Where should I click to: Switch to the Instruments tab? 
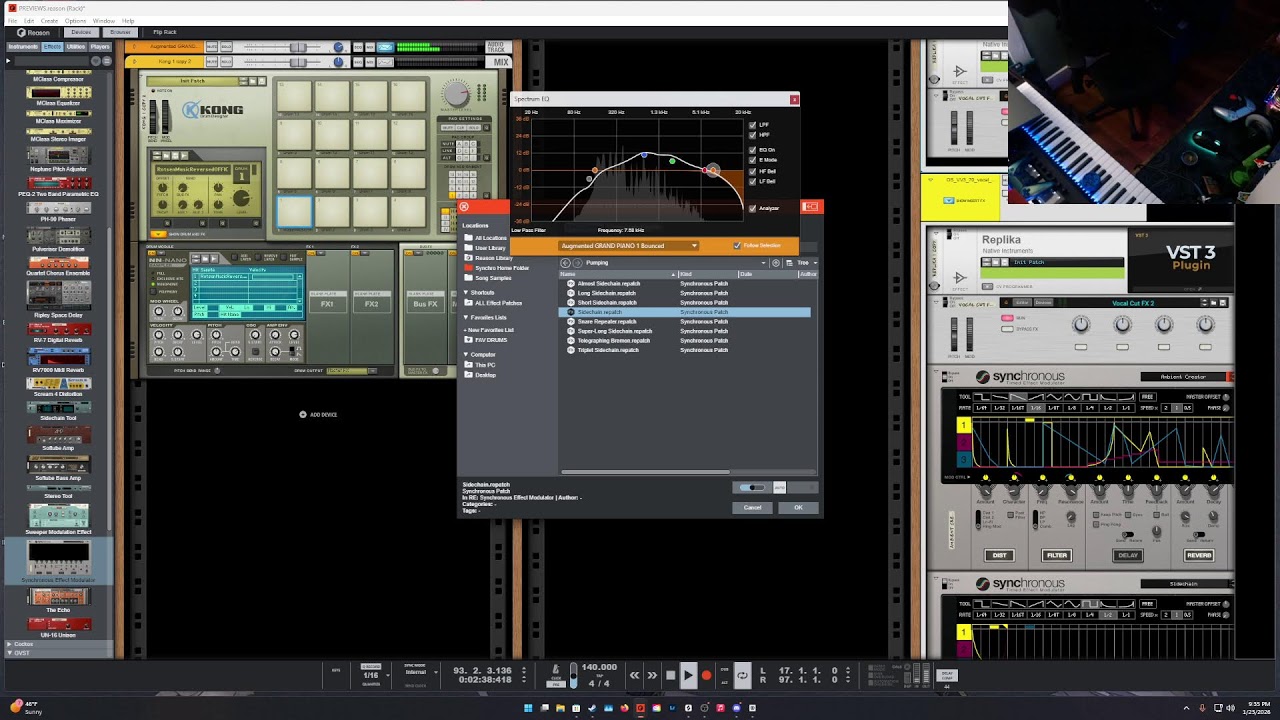click(23, 47)
